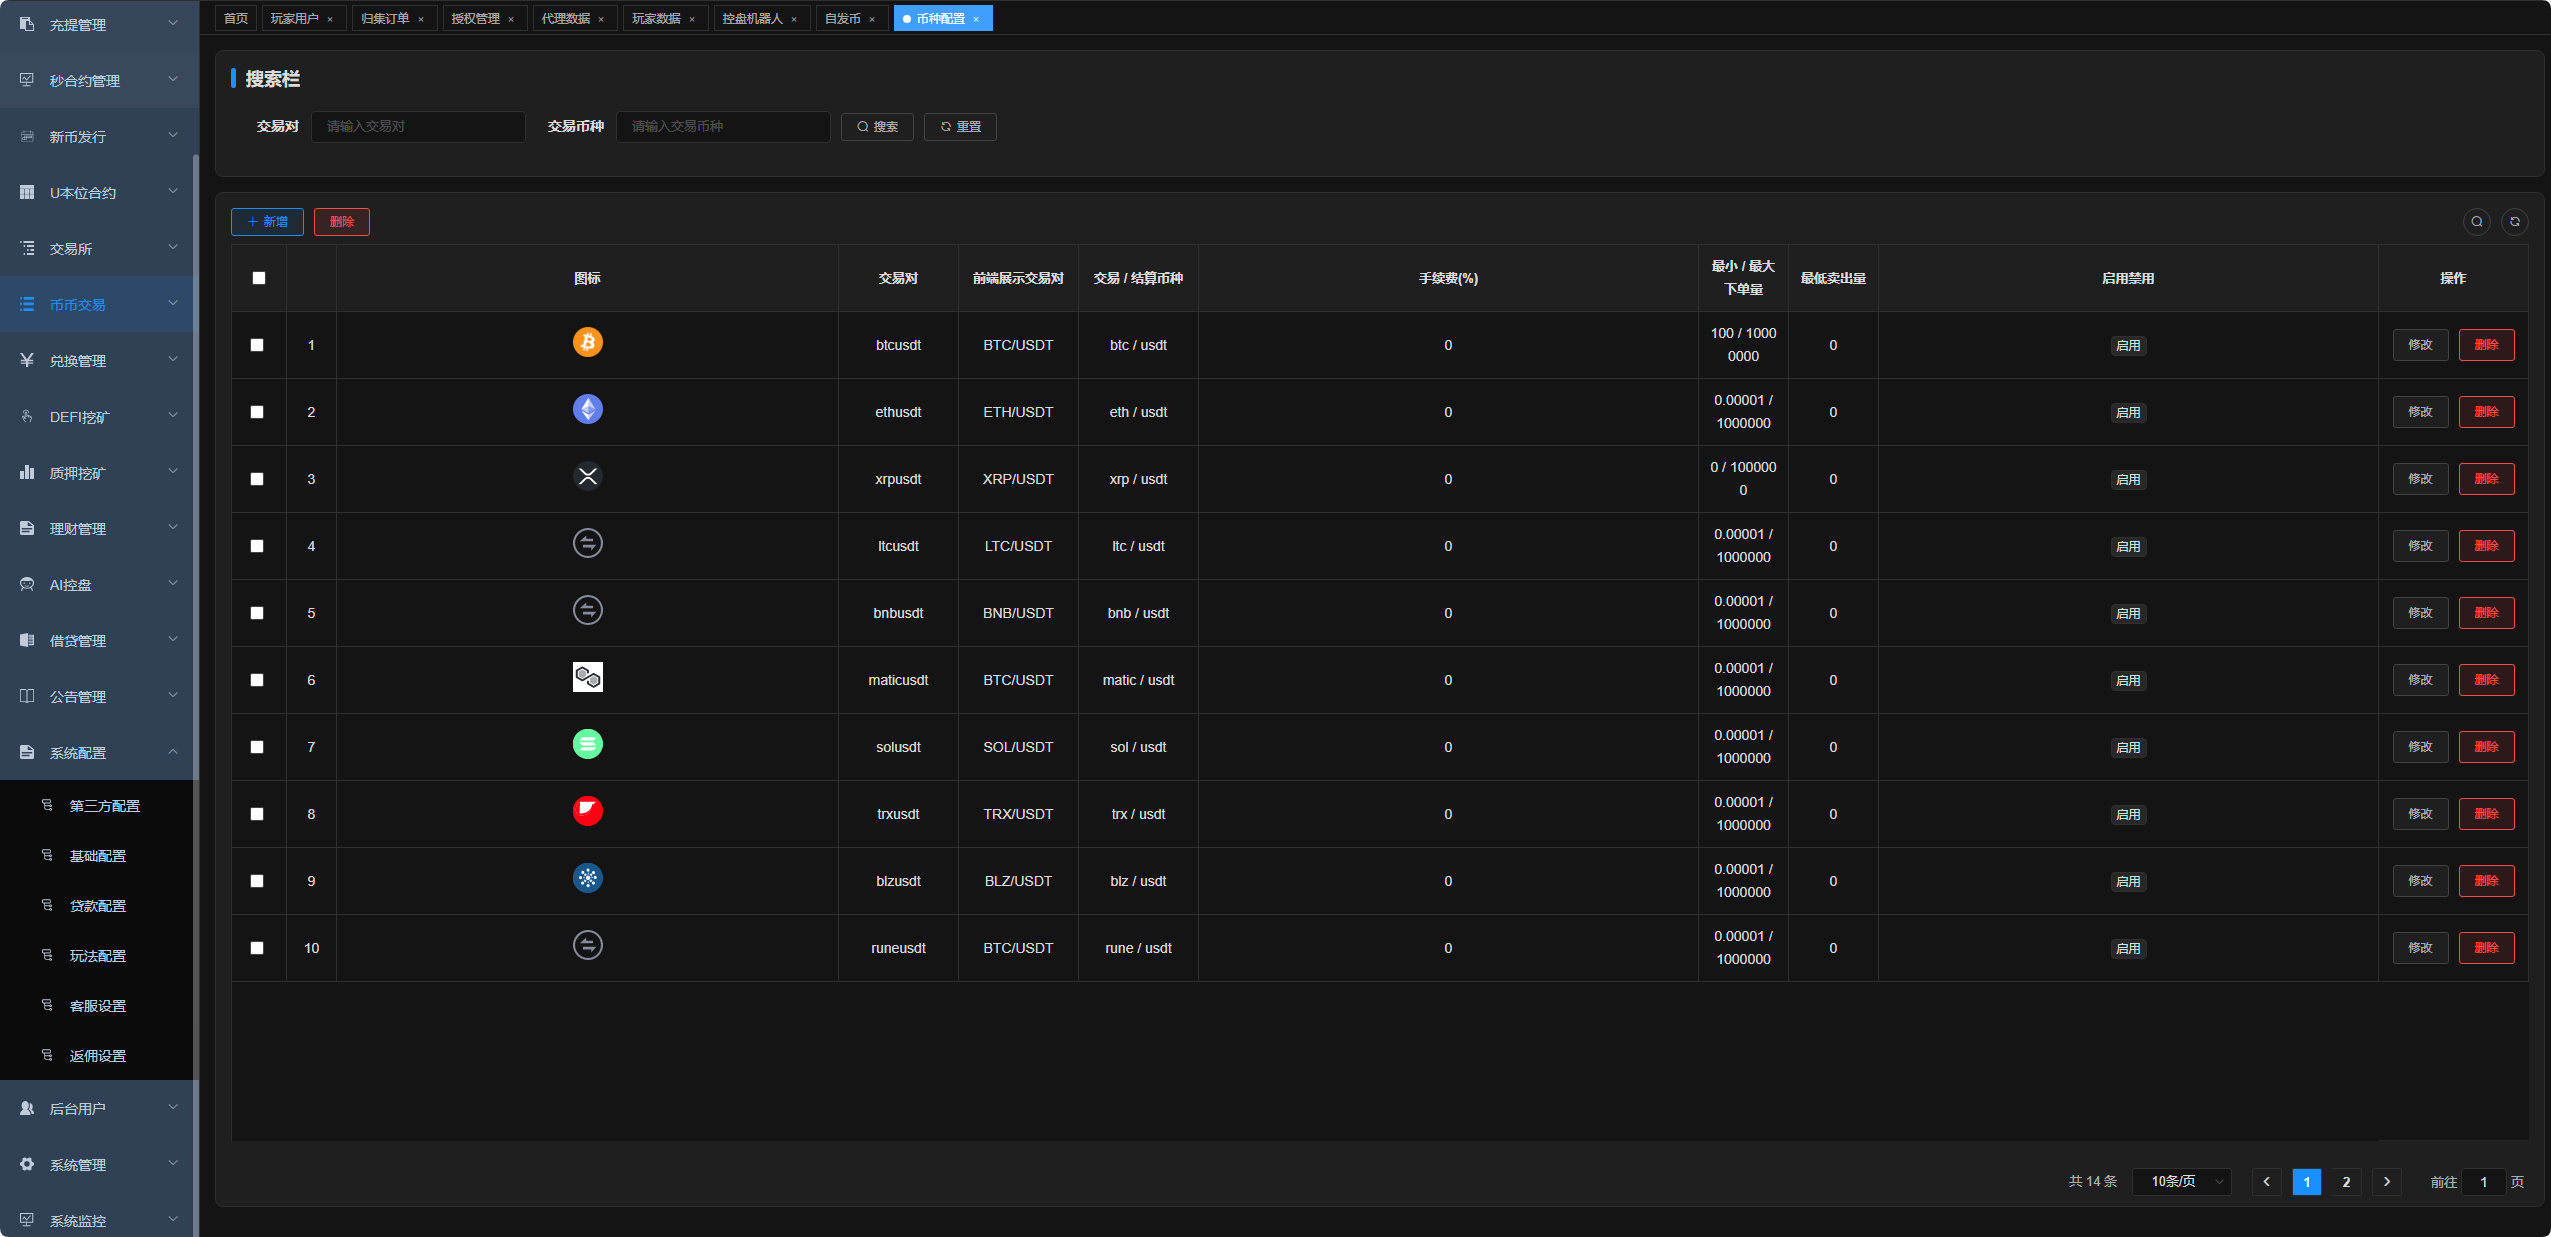Click the round refresh icon above the table

click(2514, 222)
